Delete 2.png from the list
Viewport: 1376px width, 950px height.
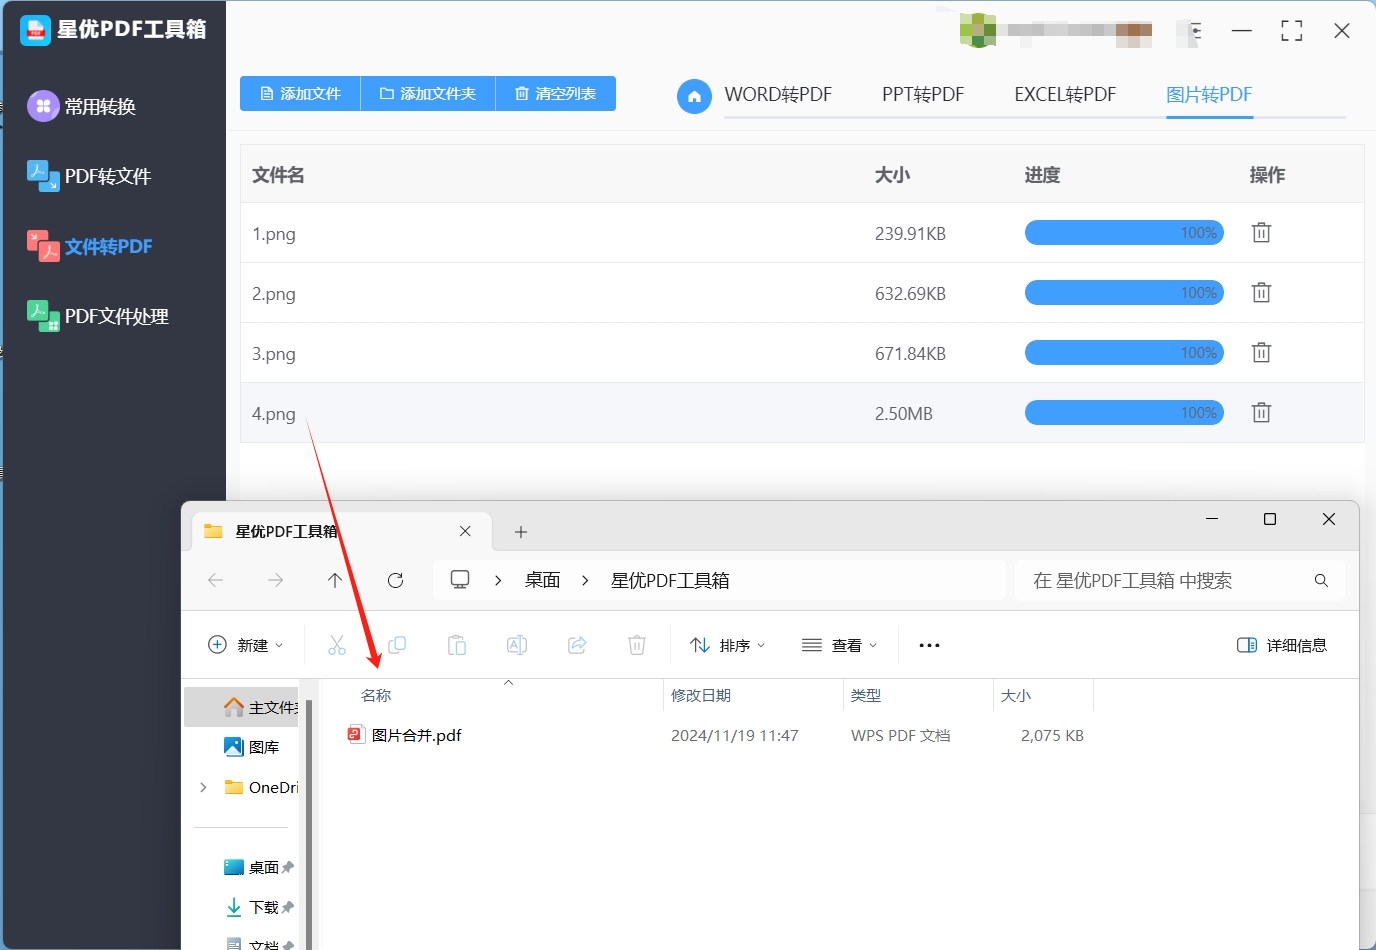(x=1261, y=293)
